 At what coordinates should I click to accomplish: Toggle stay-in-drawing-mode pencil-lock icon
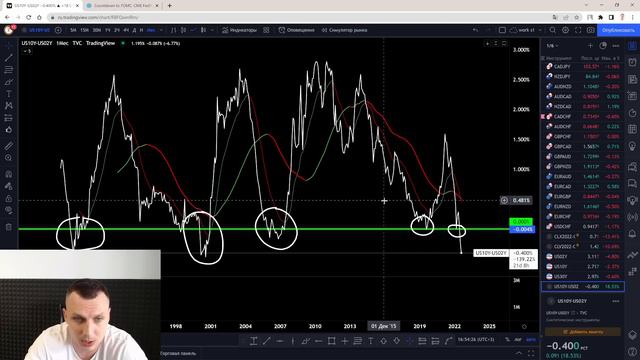(9, 186)
